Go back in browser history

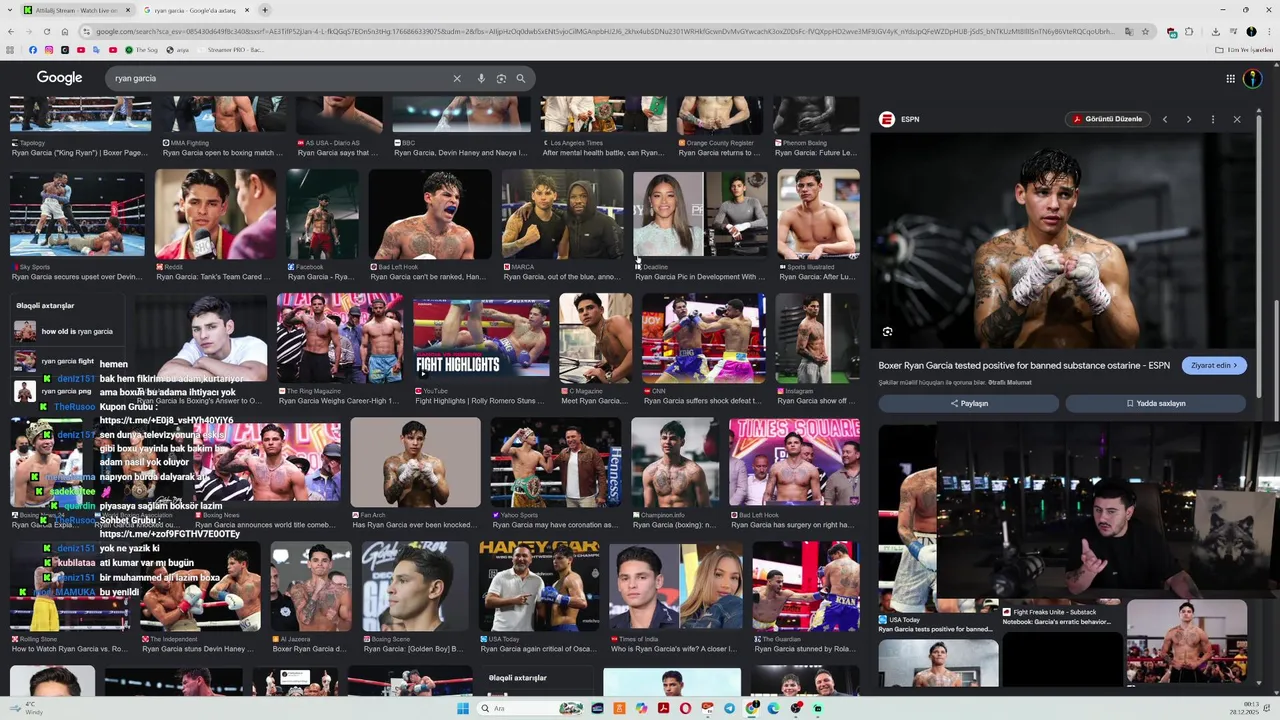11,31
